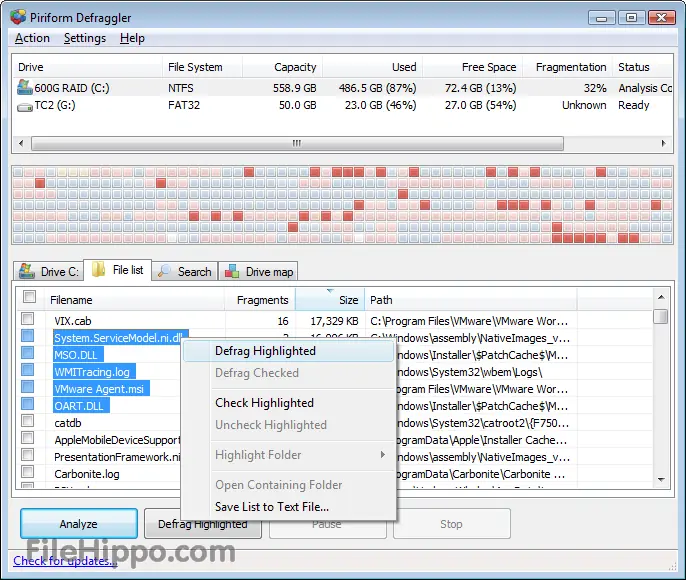Image resolution: width=686 pixels, height=580 pixels.
Task: Switch to the Drive map tab
Action: click(x=258, y=271)
